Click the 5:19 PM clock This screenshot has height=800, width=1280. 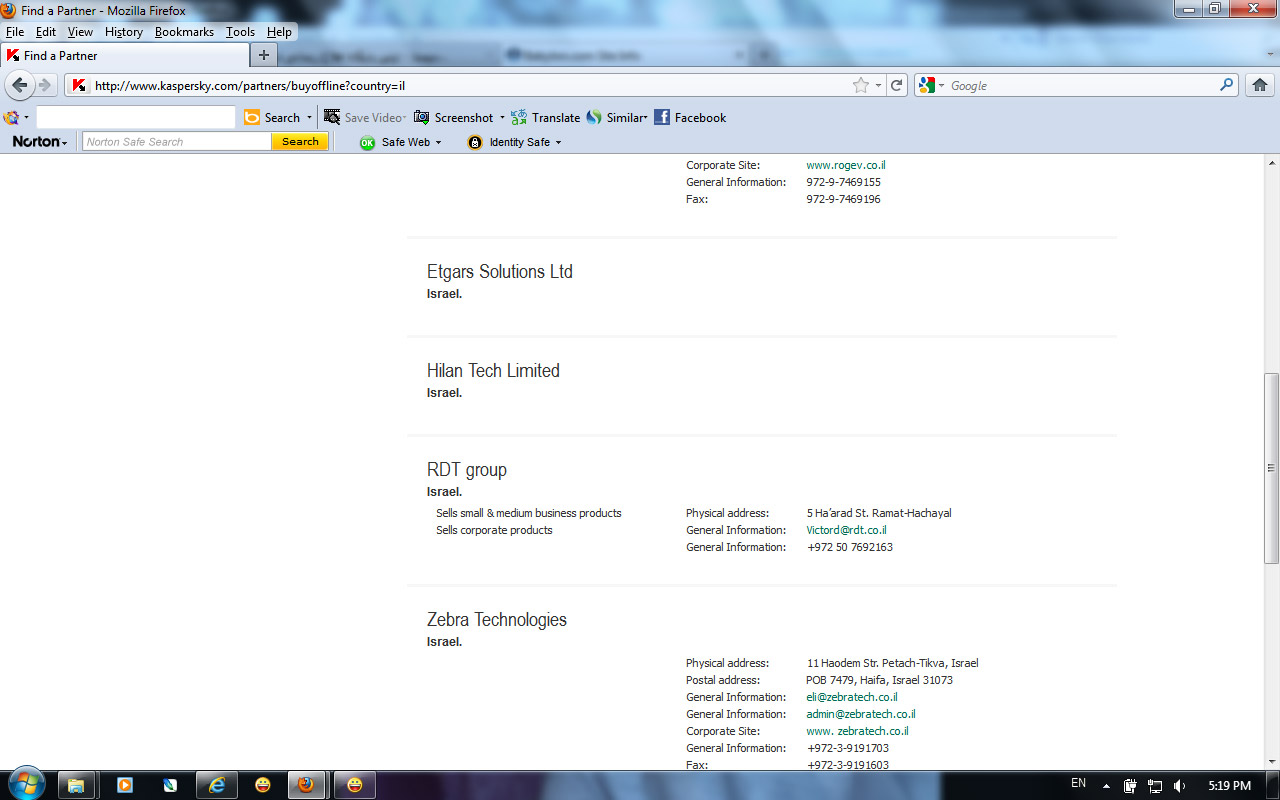(1229, 786)
